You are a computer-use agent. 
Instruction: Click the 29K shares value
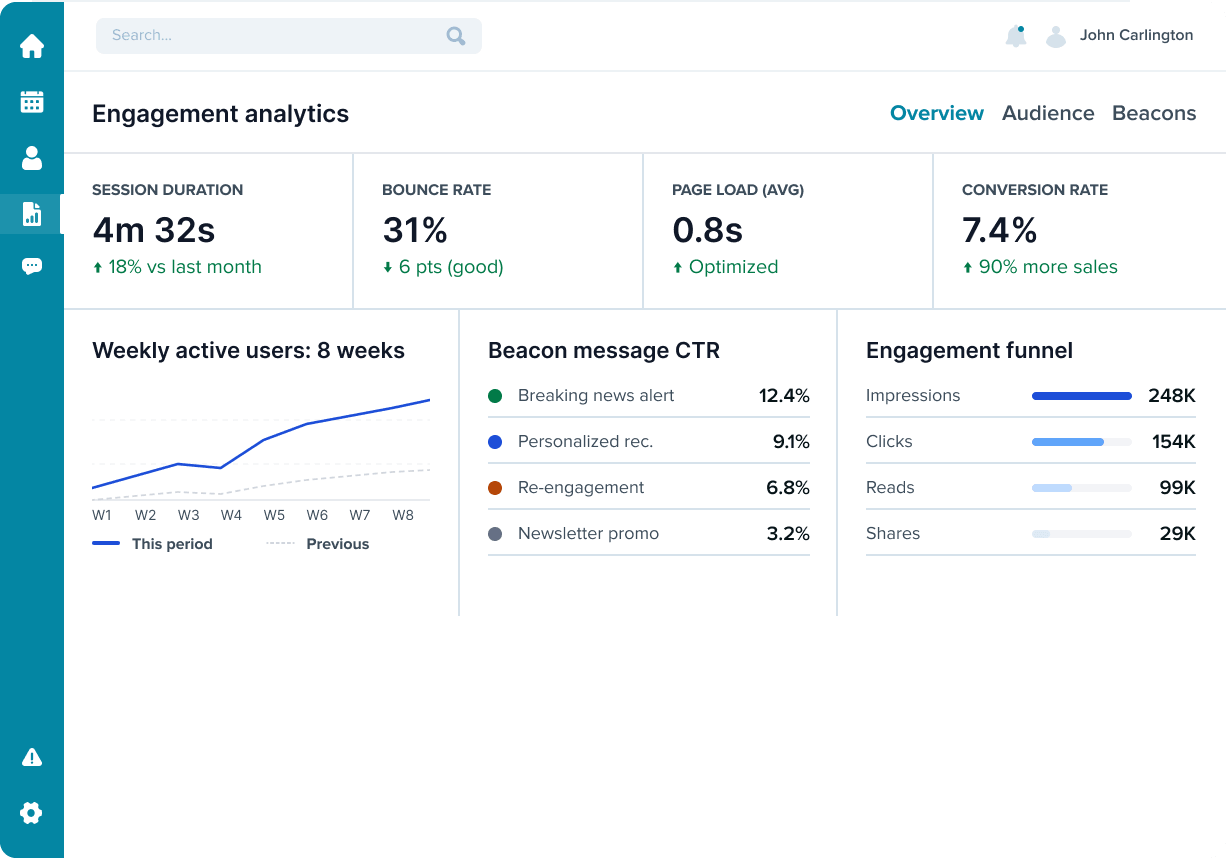pos(1178,534)
